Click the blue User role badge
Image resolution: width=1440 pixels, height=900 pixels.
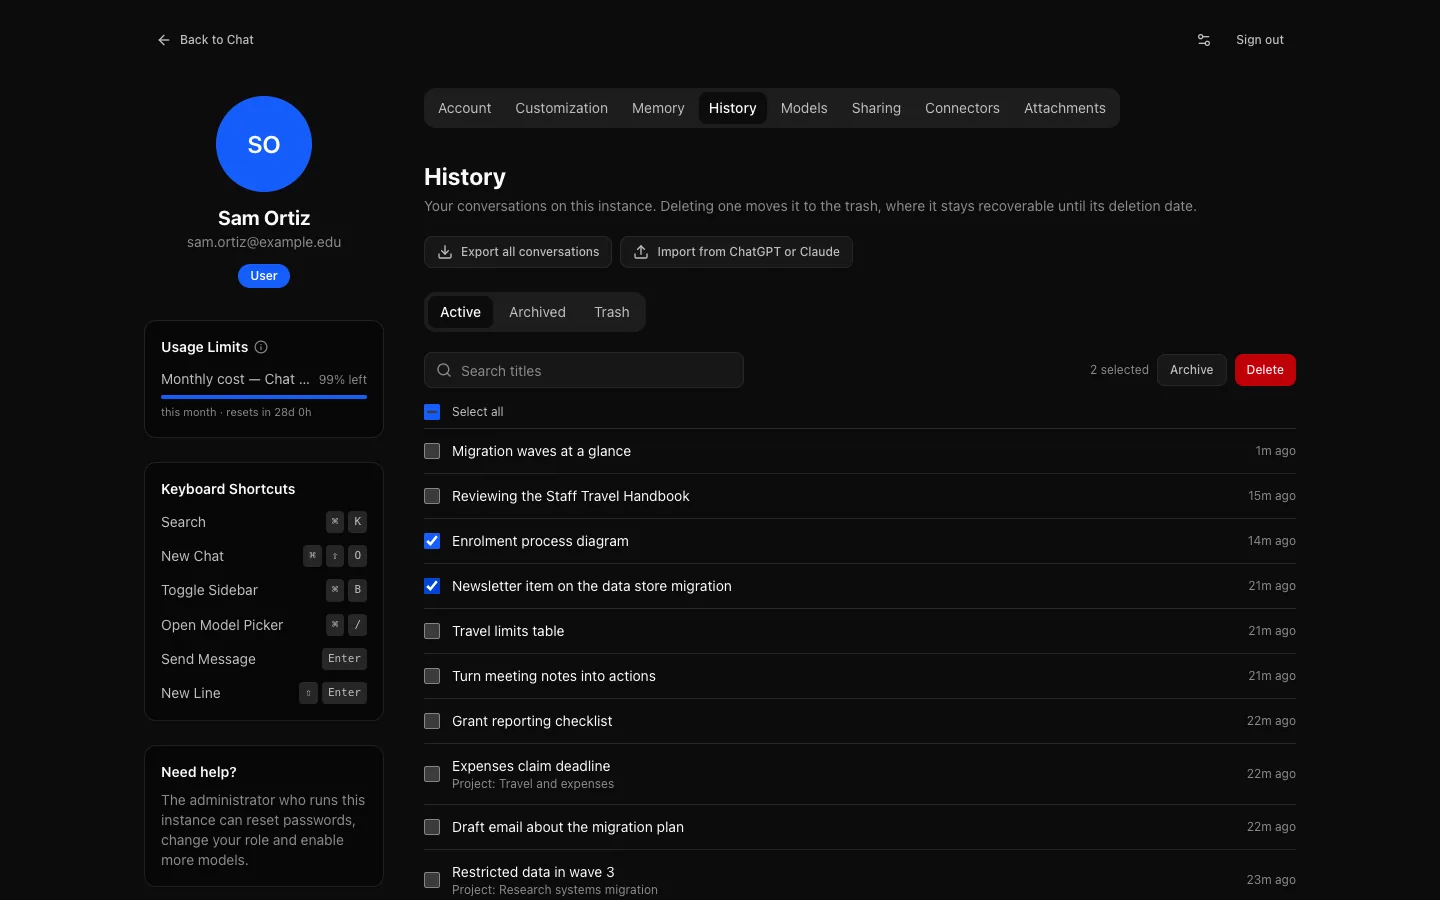coord(264,276)
